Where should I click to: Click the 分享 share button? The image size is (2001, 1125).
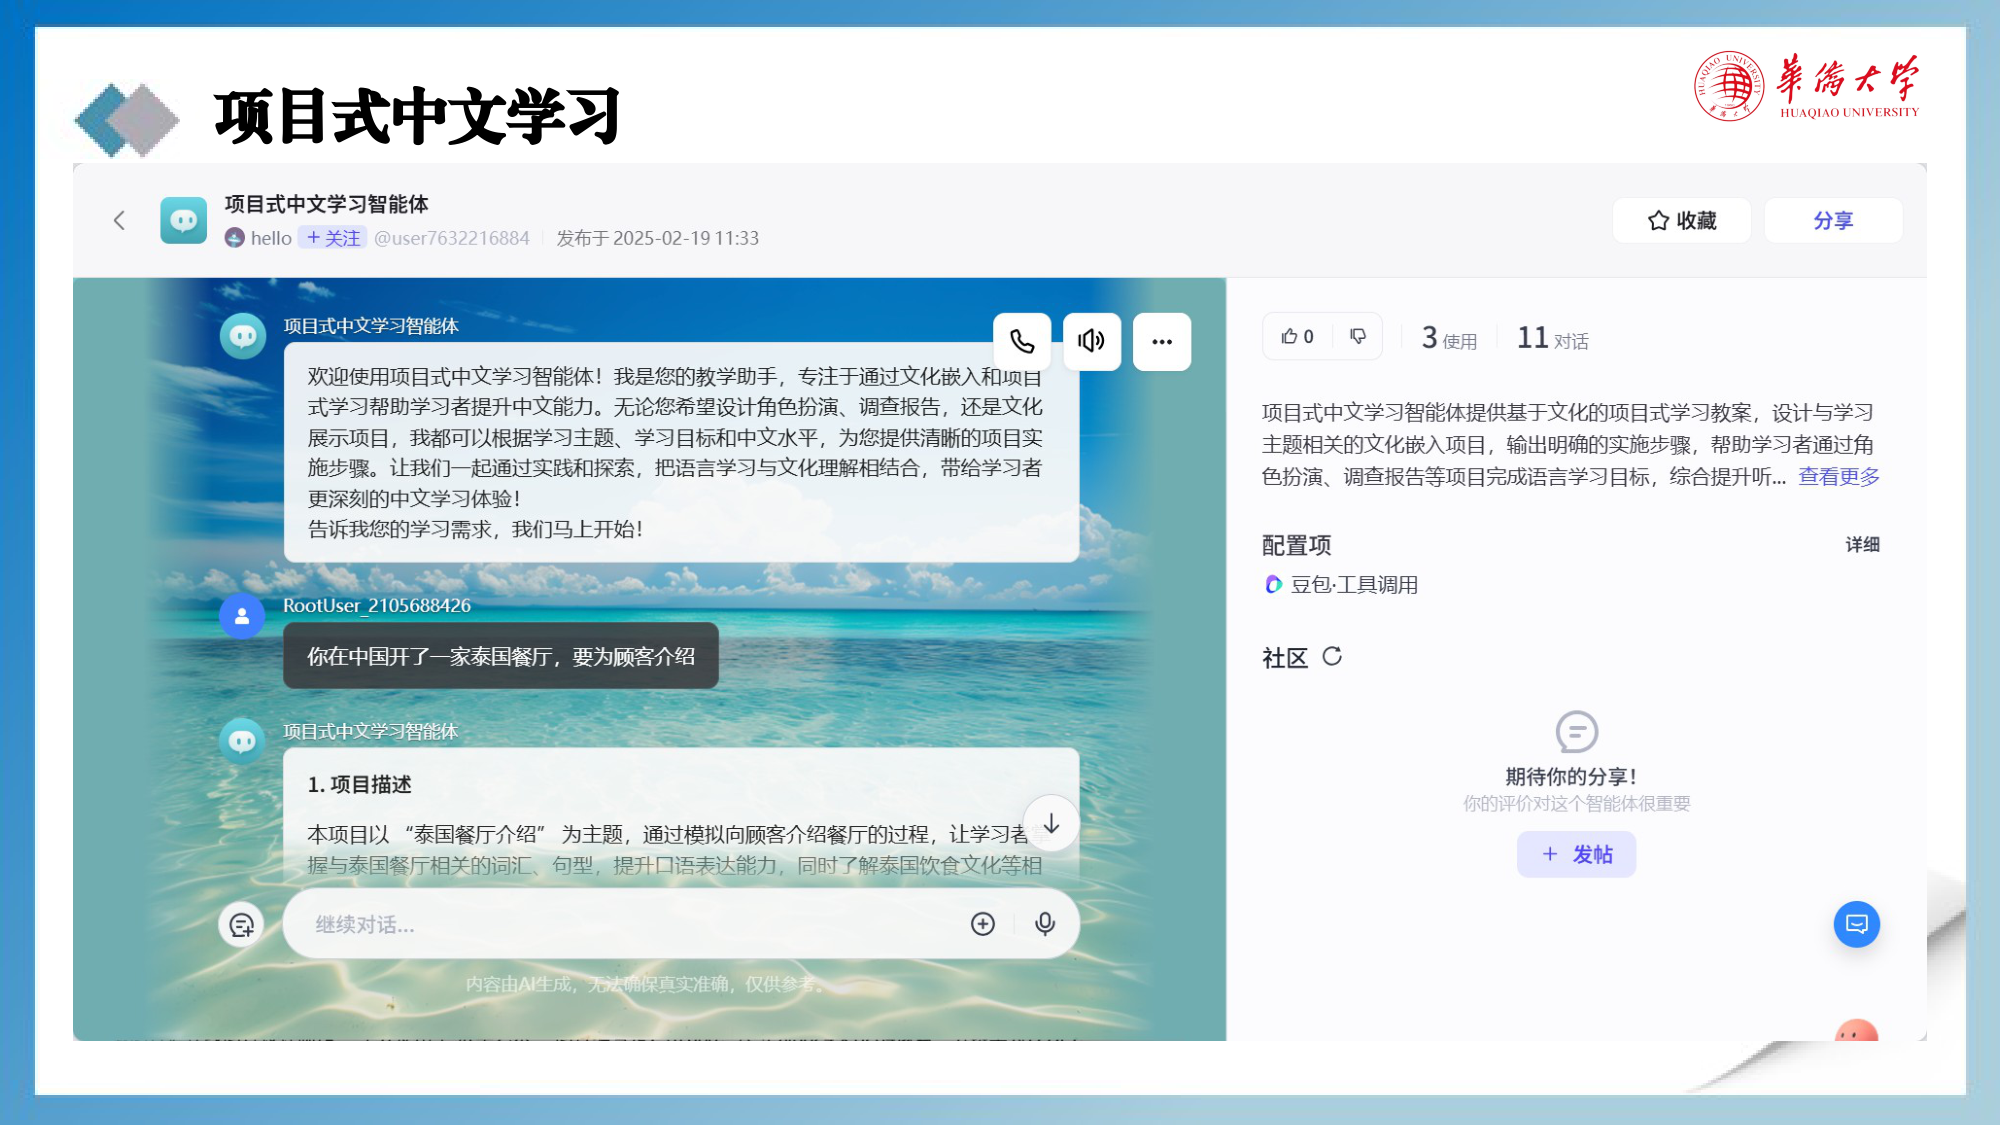1833,220
